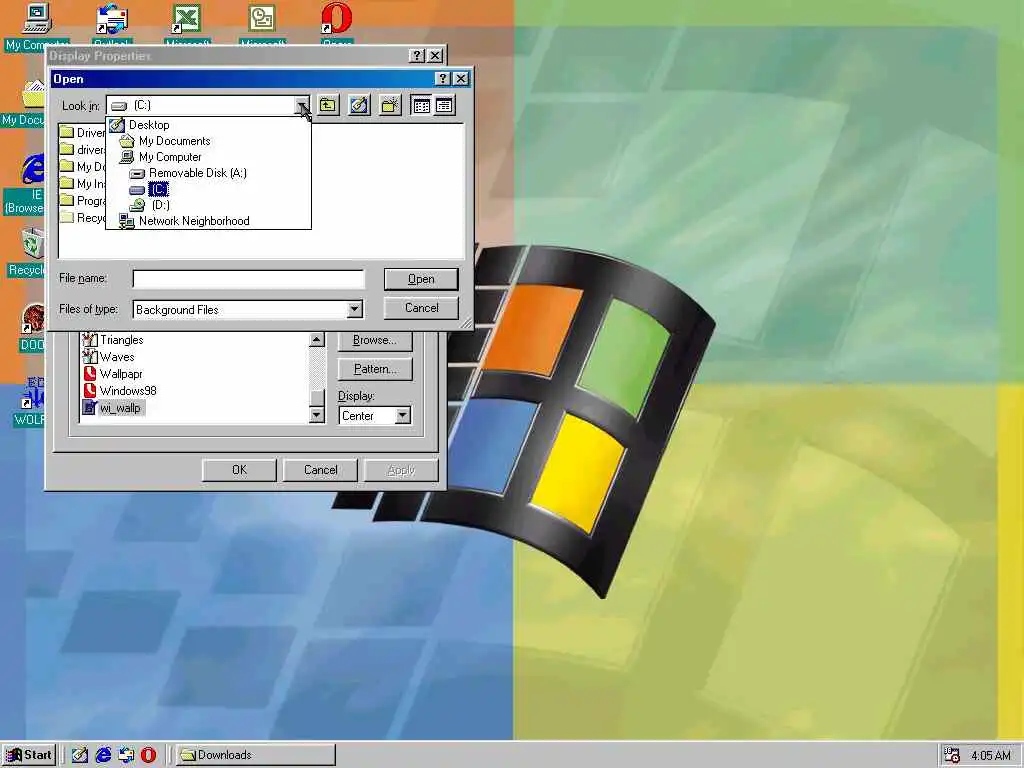Click OK in Display Properties
Screen dimensions: 1024x768
[x=239, y=470]
